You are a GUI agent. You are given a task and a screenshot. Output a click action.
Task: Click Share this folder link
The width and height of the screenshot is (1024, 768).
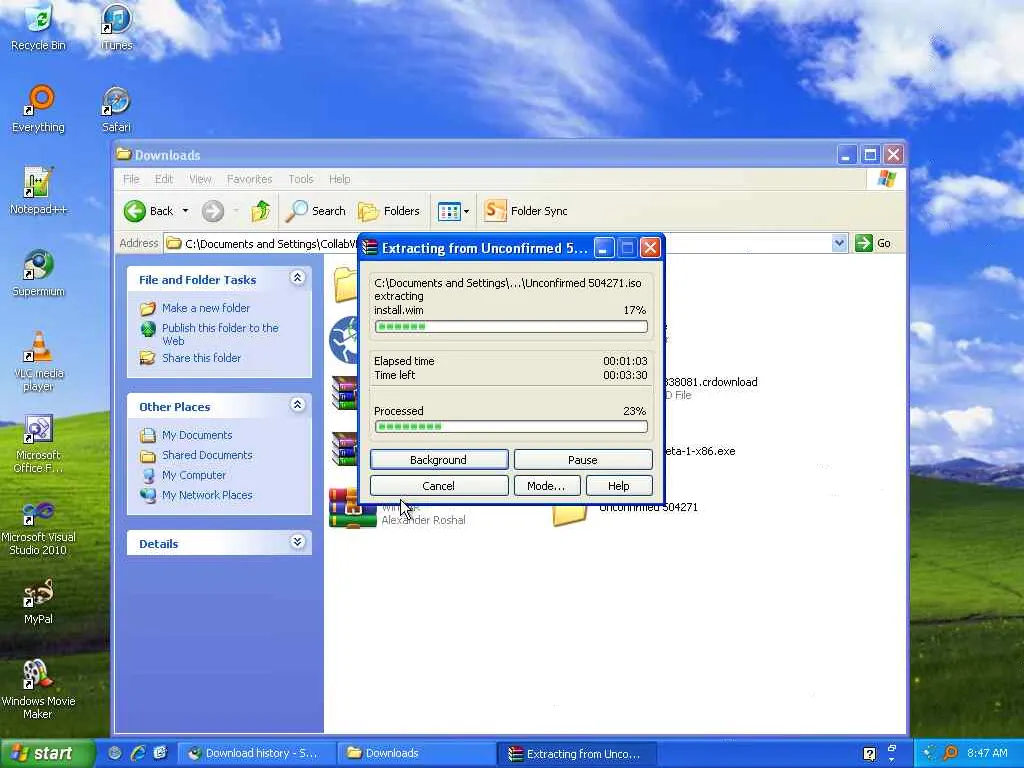pos(201,358)
